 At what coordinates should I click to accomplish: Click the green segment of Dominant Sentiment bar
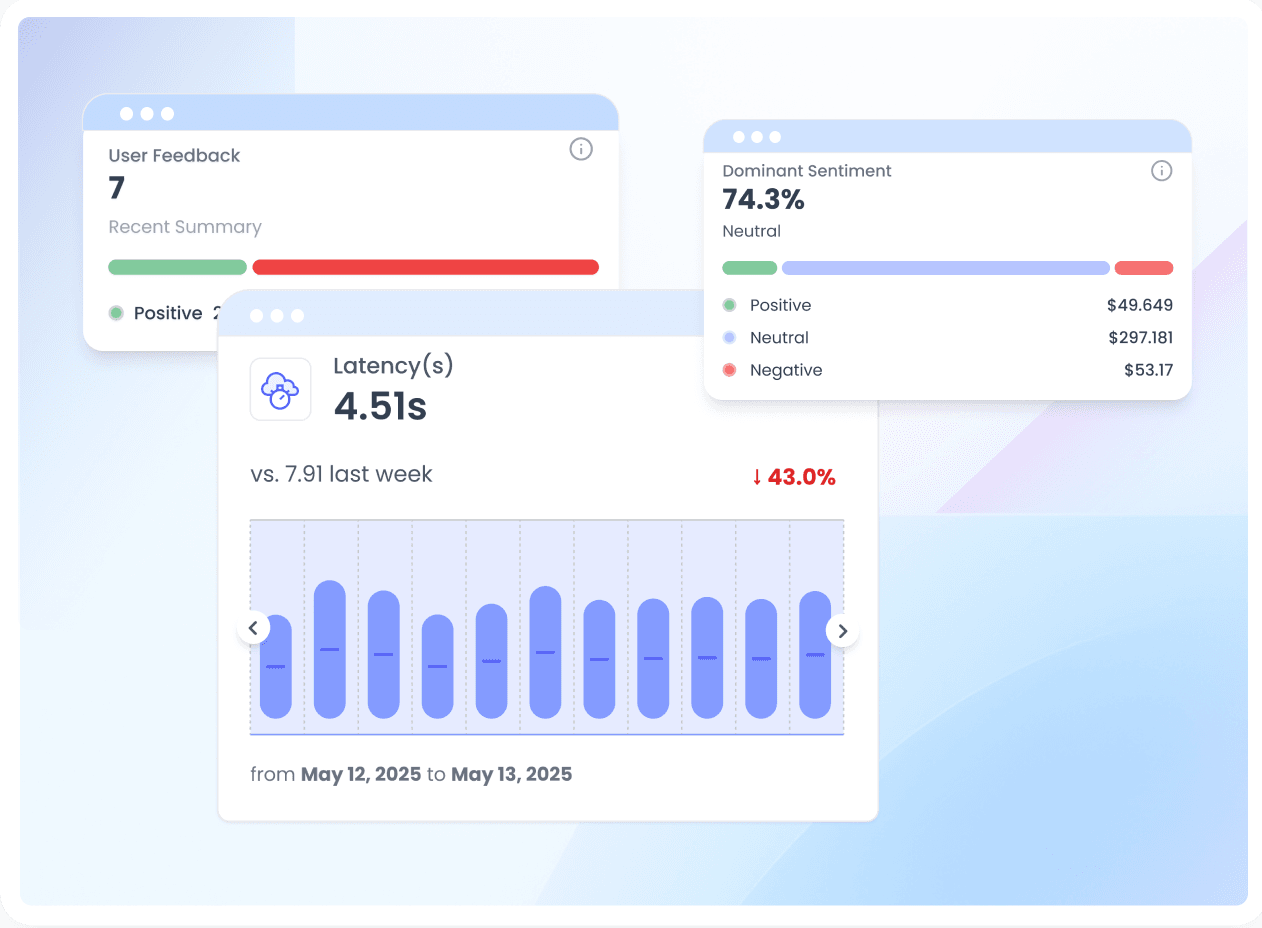click(750, 268)
